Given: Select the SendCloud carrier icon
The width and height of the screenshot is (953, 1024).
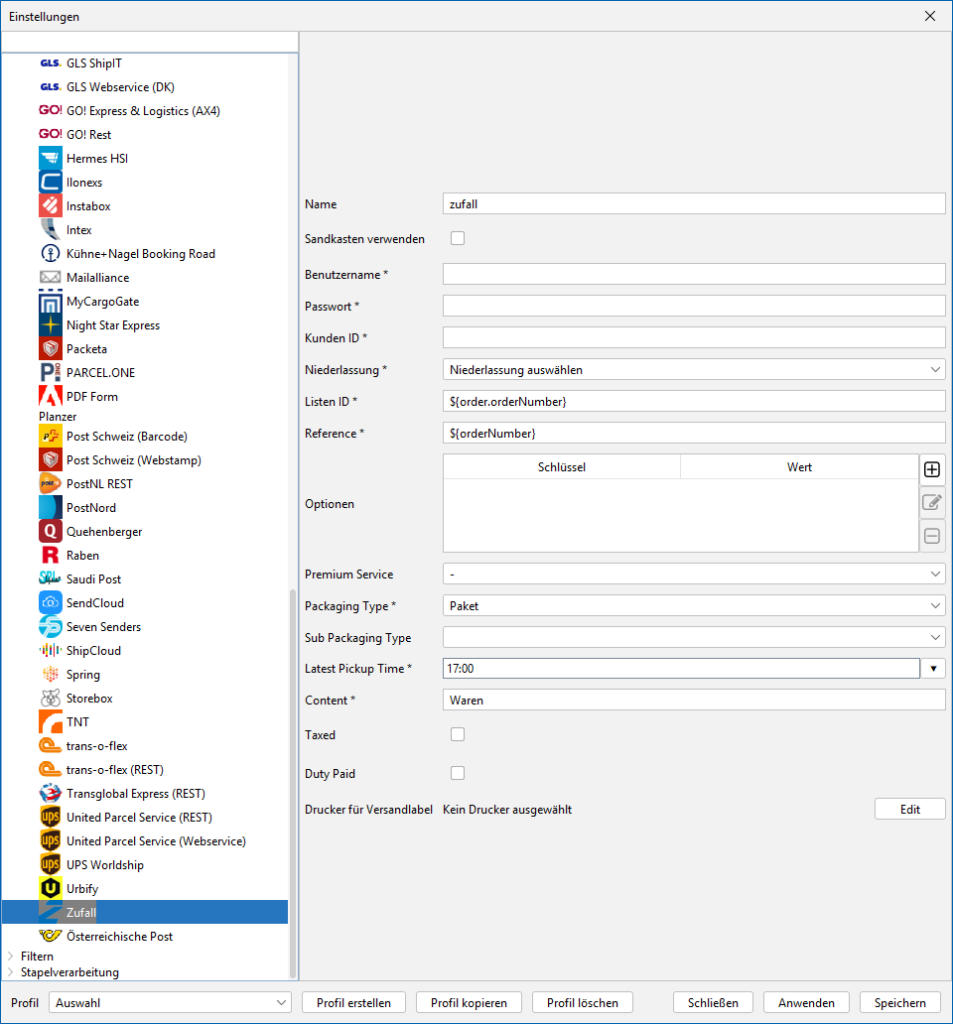Looking at the screenshot, I should coord(51,603).
